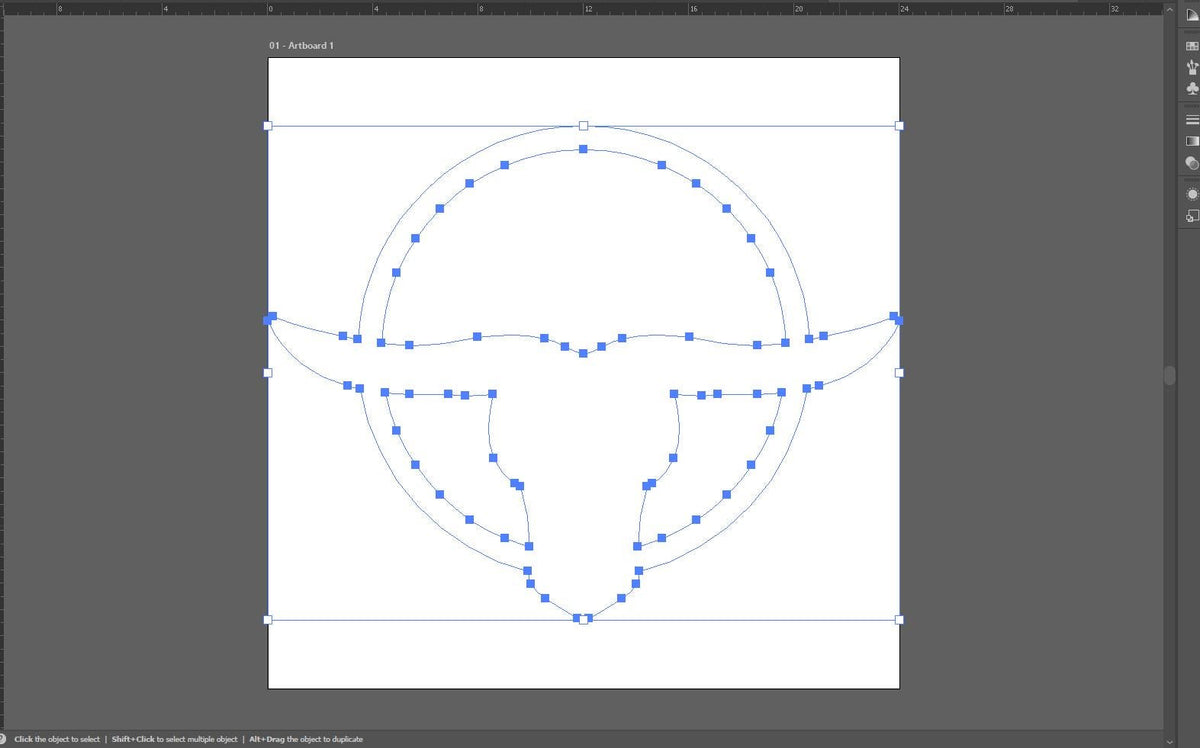Image resolution: width=1200 pixels, height=748 pixels.
Task: Click 'Click the object to select' status hint
Action: pyautogui.click(x=57, y=739)
